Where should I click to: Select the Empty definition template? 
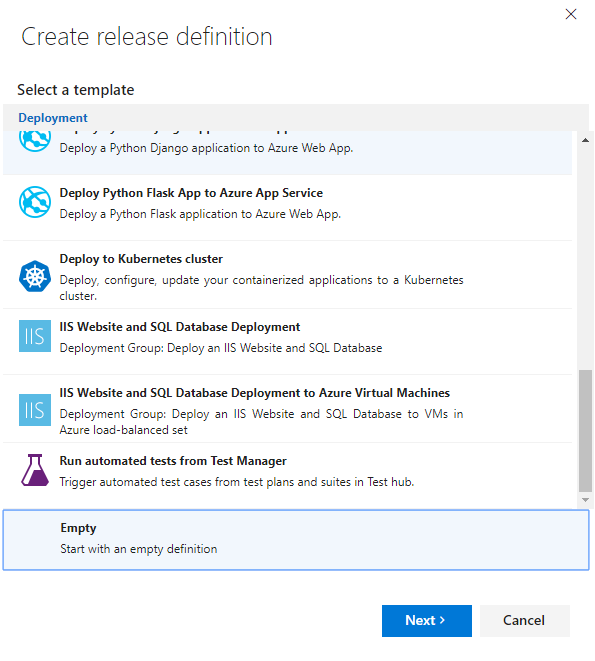pyautogui.click(x=296, y=540)
